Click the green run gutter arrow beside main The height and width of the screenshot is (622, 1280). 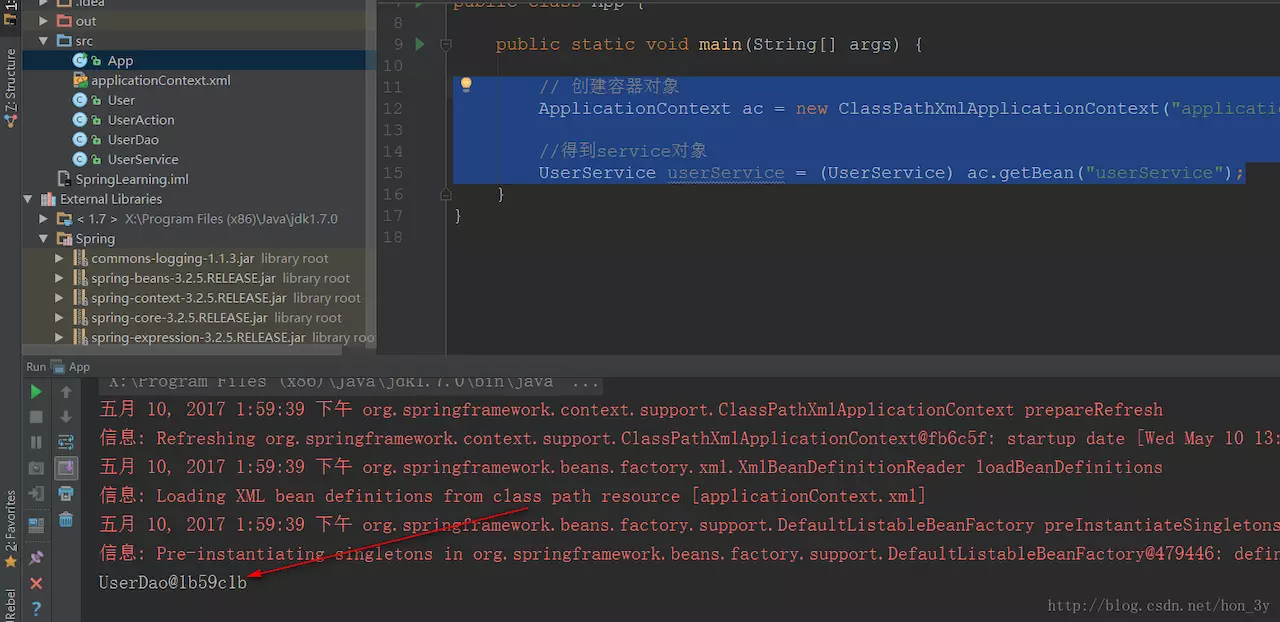coord(420,44)
